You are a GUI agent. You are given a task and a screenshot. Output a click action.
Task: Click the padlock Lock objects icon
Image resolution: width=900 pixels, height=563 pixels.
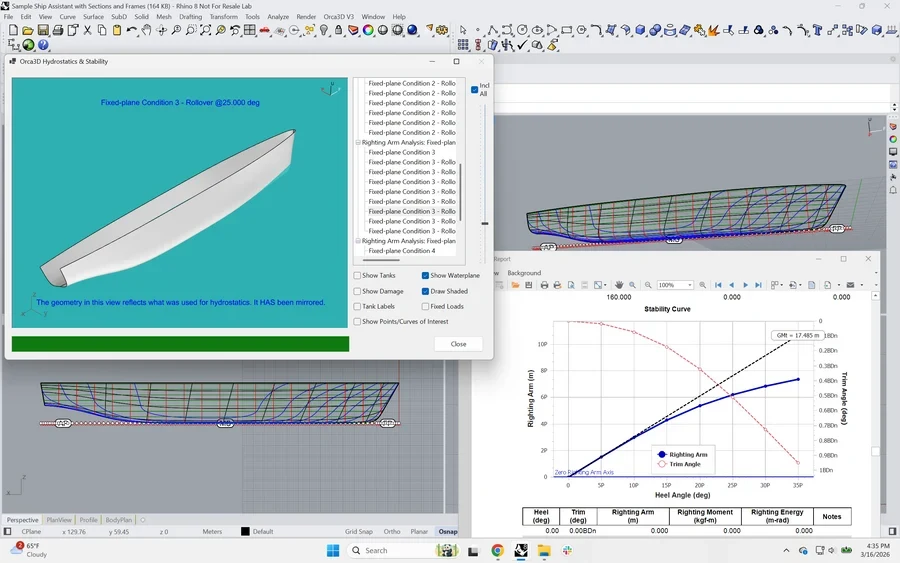tap(339, 30)
